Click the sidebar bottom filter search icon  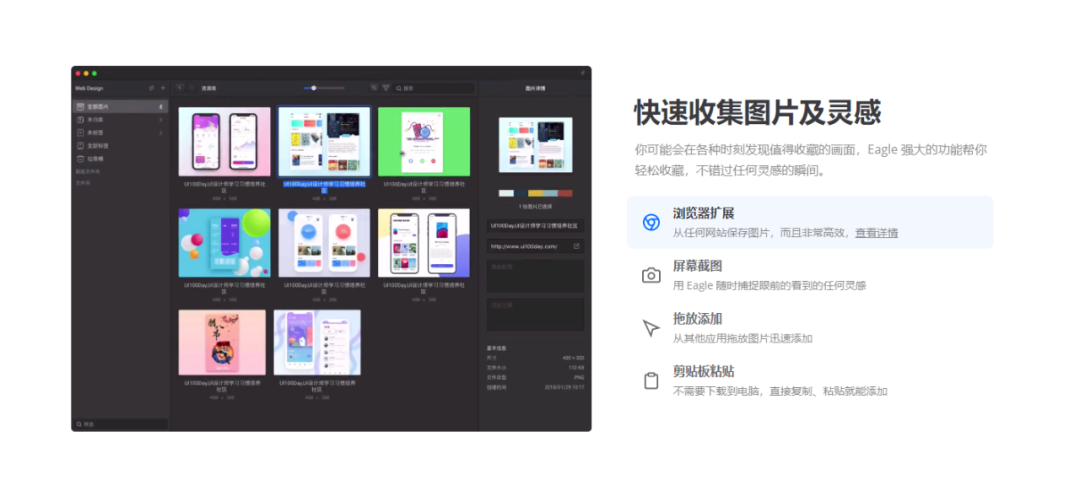click(x=79, y=424)
